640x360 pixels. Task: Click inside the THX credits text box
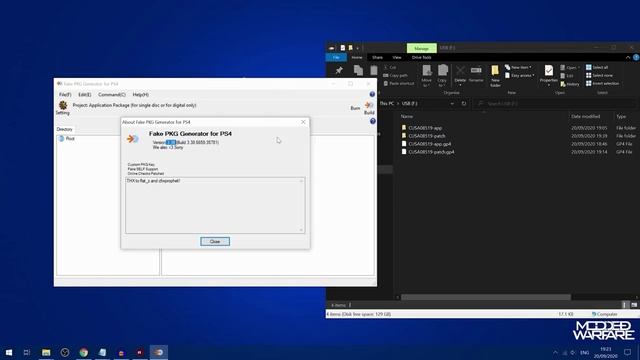coord(215,205)
